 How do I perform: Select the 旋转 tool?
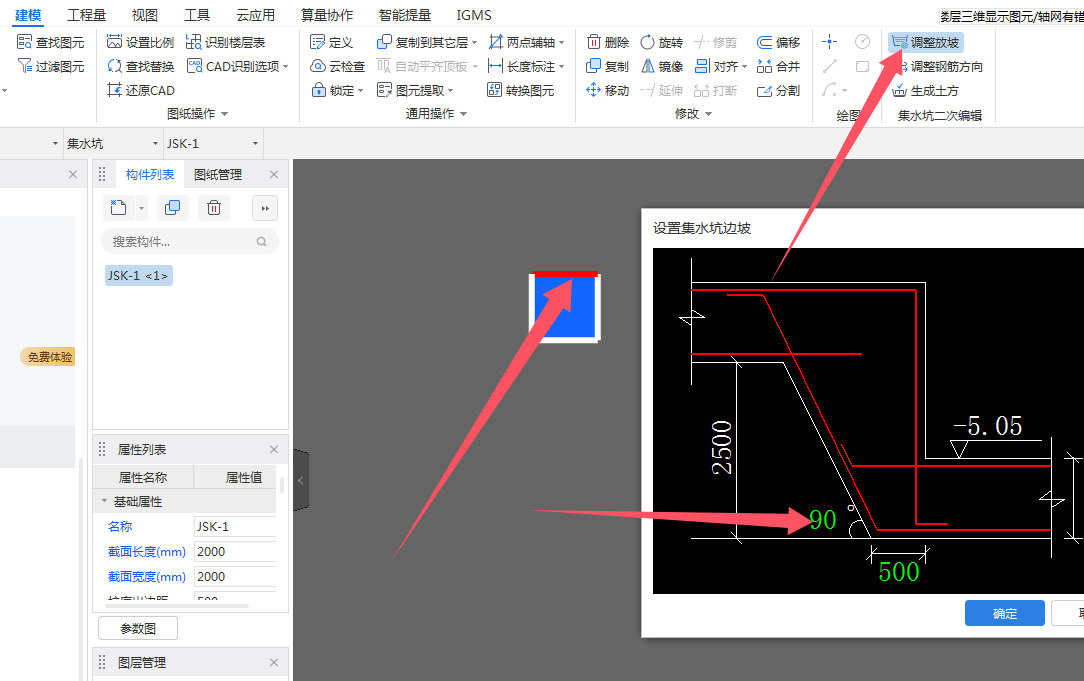(x=662, y=43)
